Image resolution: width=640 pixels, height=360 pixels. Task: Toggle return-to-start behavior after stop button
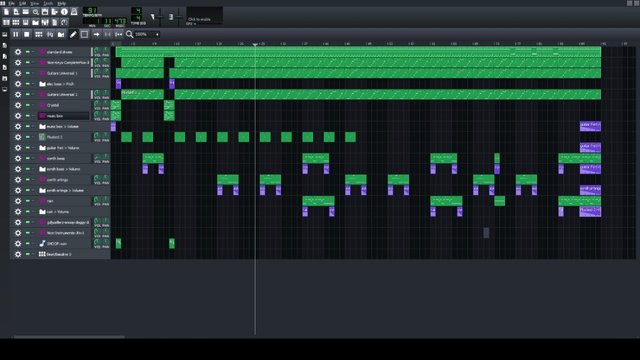click(118, 34)
